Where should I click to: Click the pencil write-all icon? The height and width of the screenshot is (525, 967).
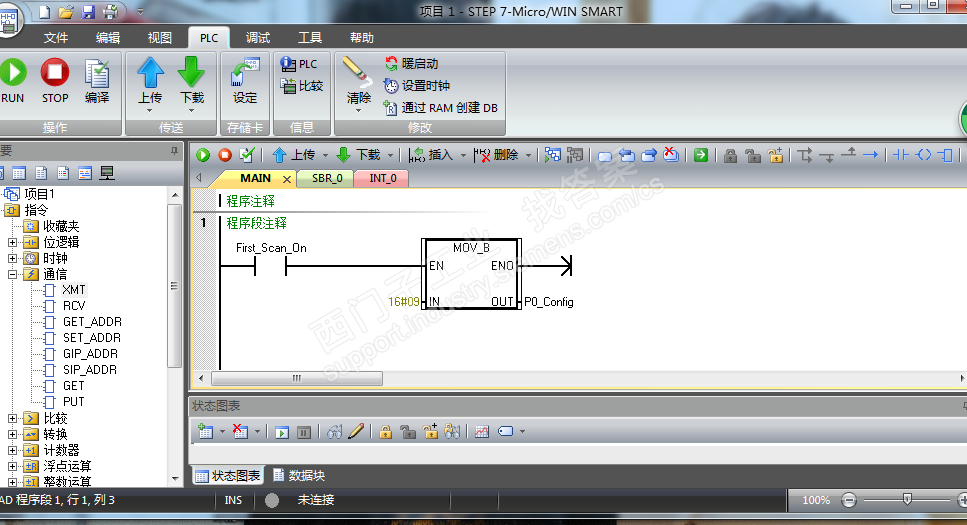click(x=356, y=432)
